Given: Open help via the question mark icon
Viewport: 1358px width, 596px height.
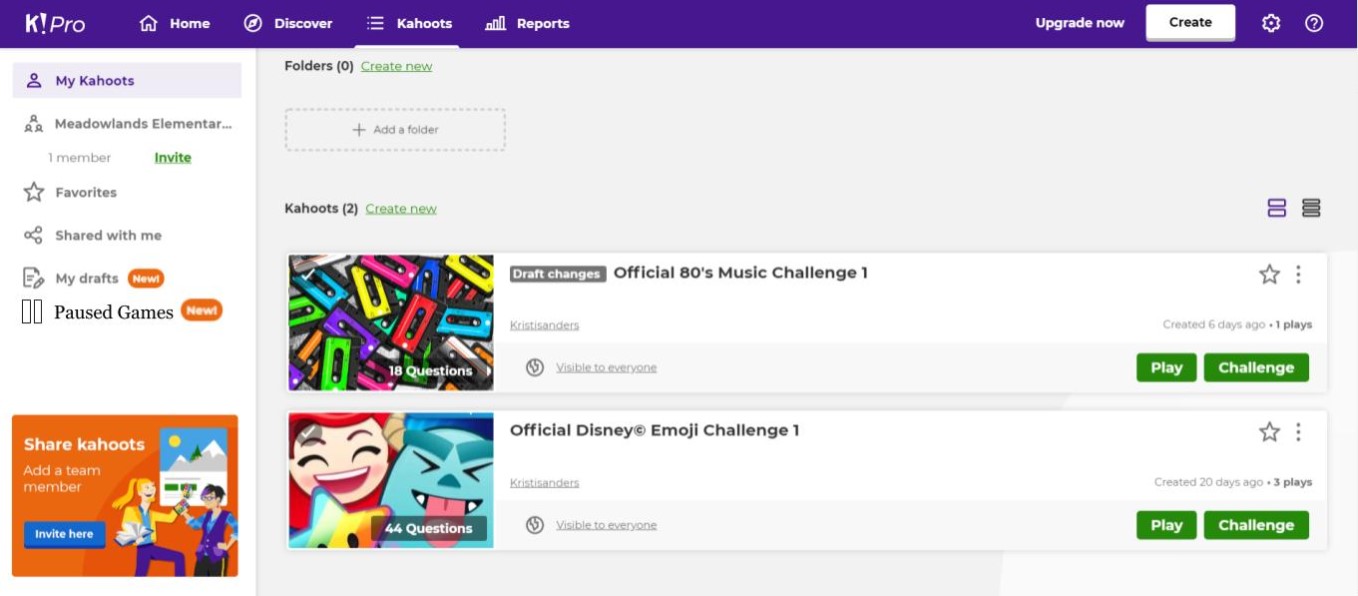Looking at the screenshot, I should pyautogui.click(x=1314, y=23).
